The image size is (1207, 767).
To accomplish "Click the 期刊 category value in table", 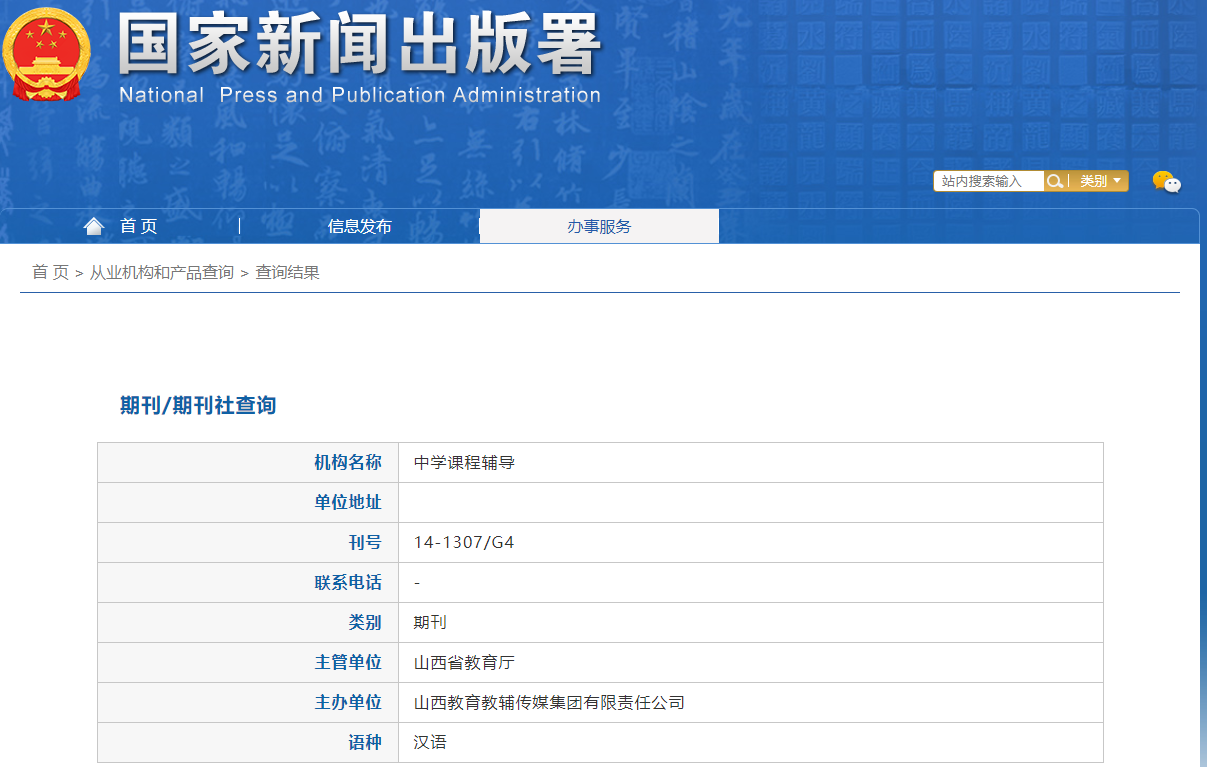I will tap(430, 622).
